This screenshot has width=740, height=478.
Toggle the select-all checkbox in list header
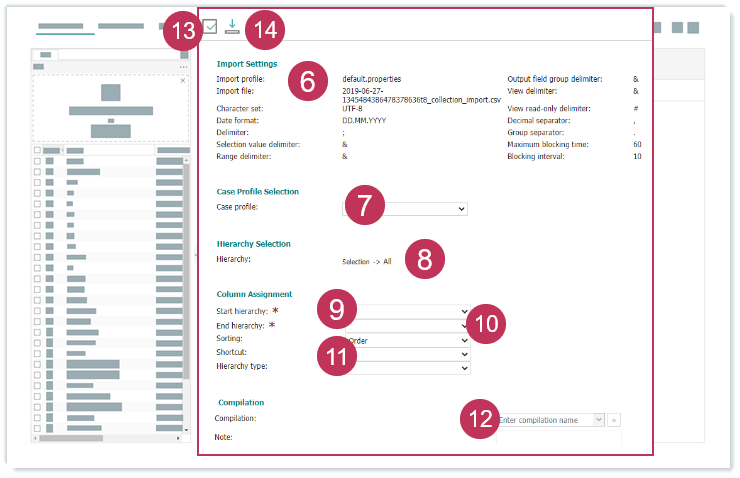tap(38, 150)
